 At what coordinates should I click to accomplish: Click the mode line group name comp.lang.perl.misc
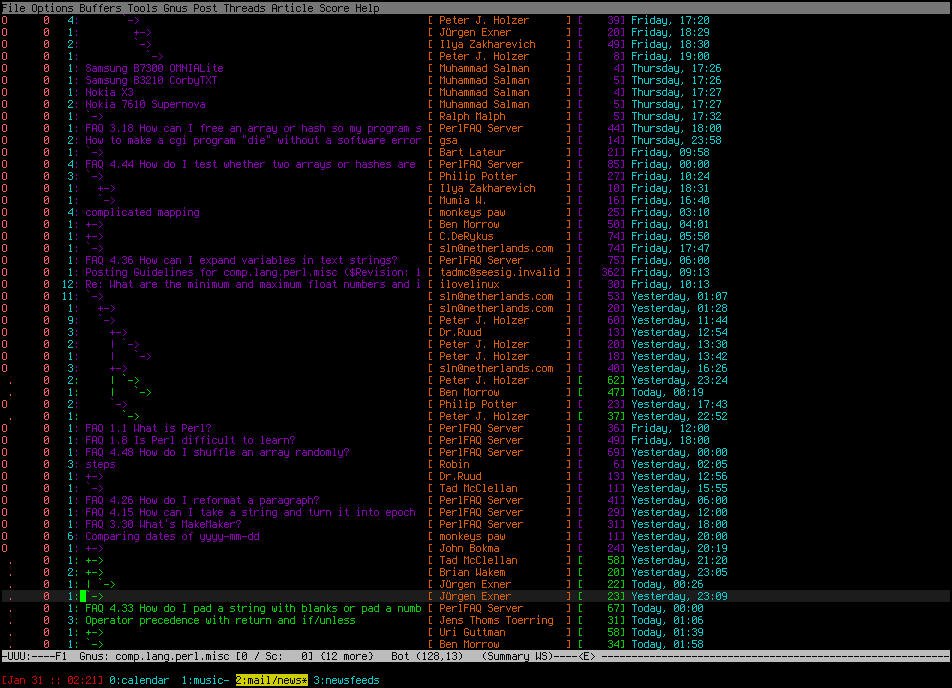pos(172,656)
